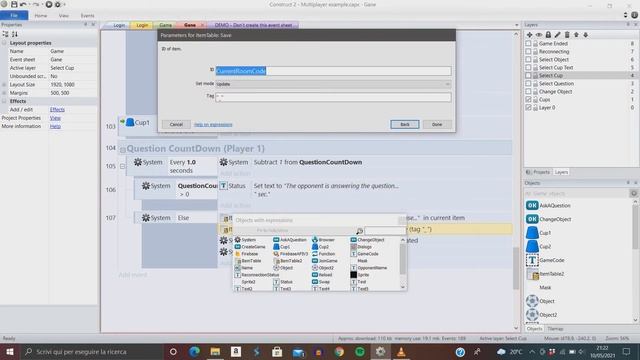Uncheck Cups layer visibility checkbox
Viewport: 640px width, 360px height.
pos(528,100)
